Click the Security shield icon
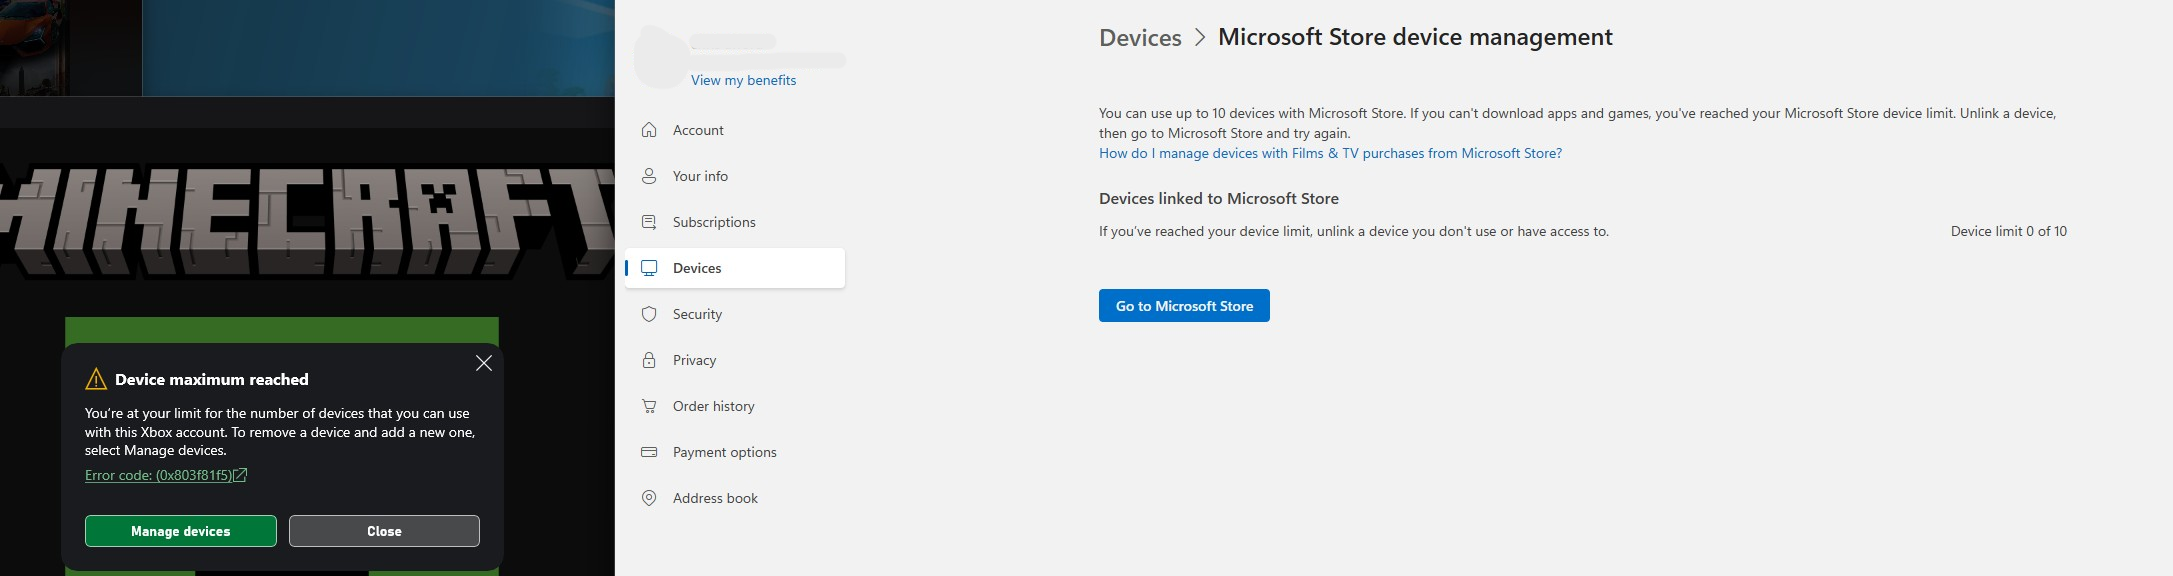This screenshot has width=2173, height=576. [649, 314]
